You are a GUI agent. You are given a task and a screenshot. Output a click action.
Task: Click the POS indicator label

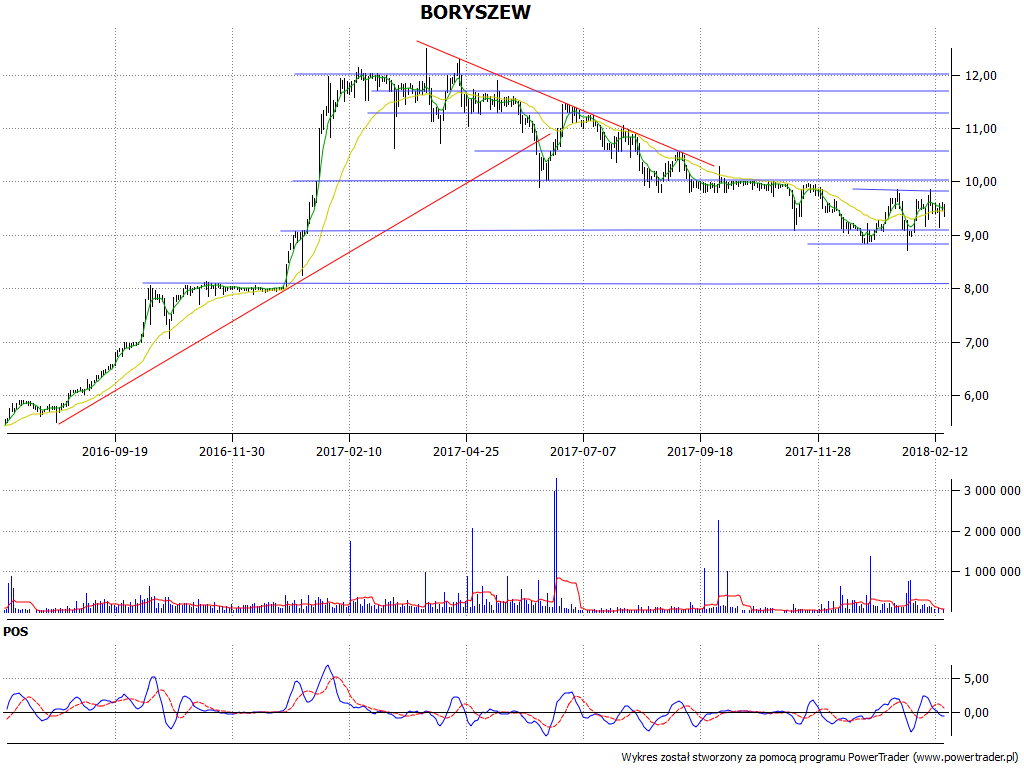point(16,632)
